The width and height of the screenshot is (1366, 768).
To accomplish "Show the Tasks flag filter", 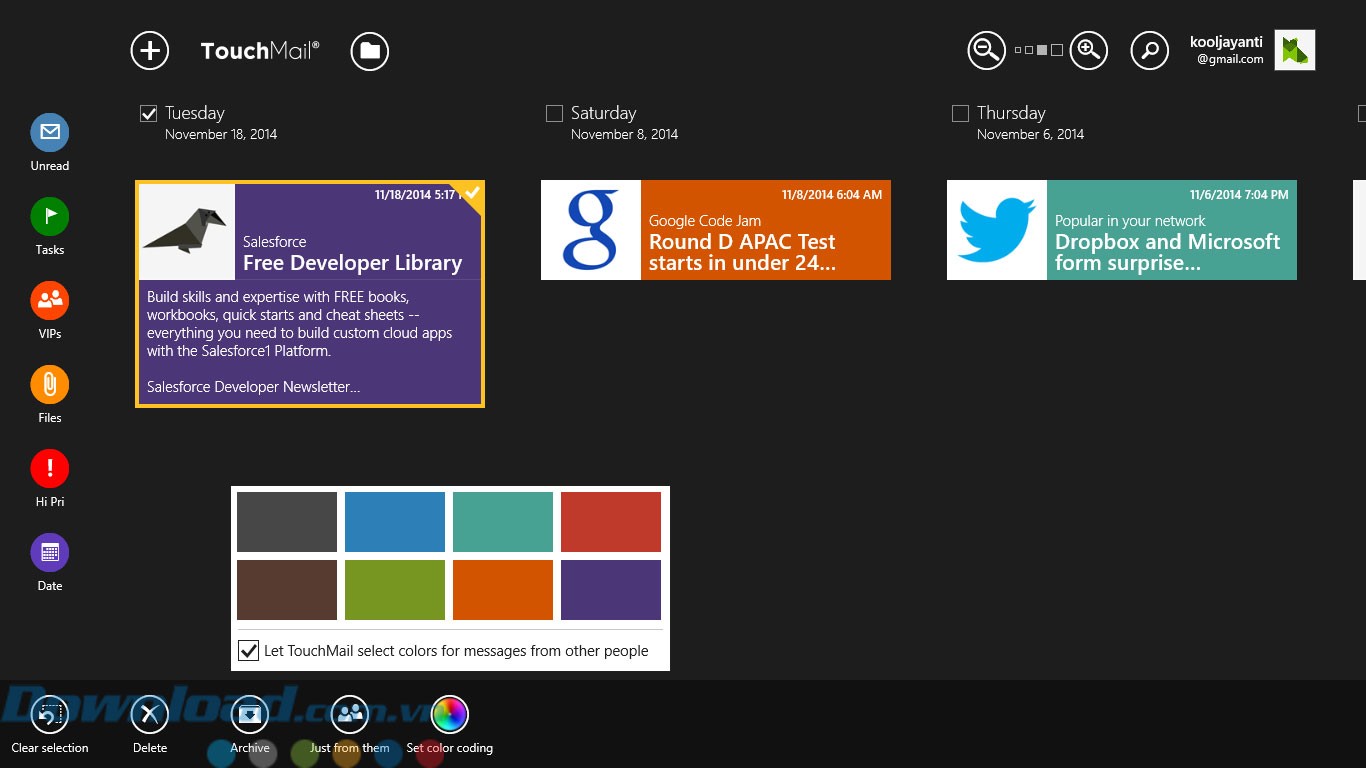I will [x=50, y=217].
